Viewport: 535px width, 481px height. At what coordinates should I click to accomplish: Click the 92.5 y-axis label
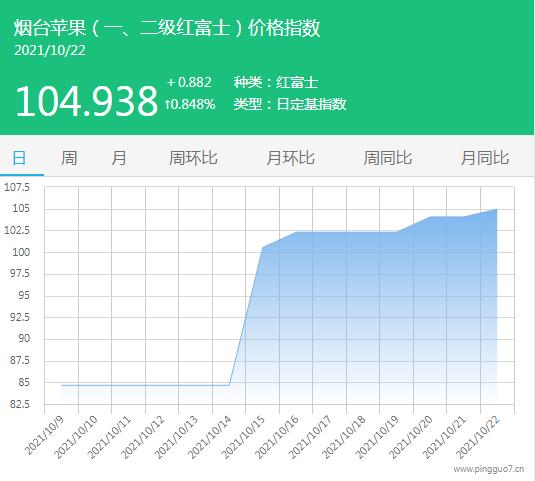[20, 317]
